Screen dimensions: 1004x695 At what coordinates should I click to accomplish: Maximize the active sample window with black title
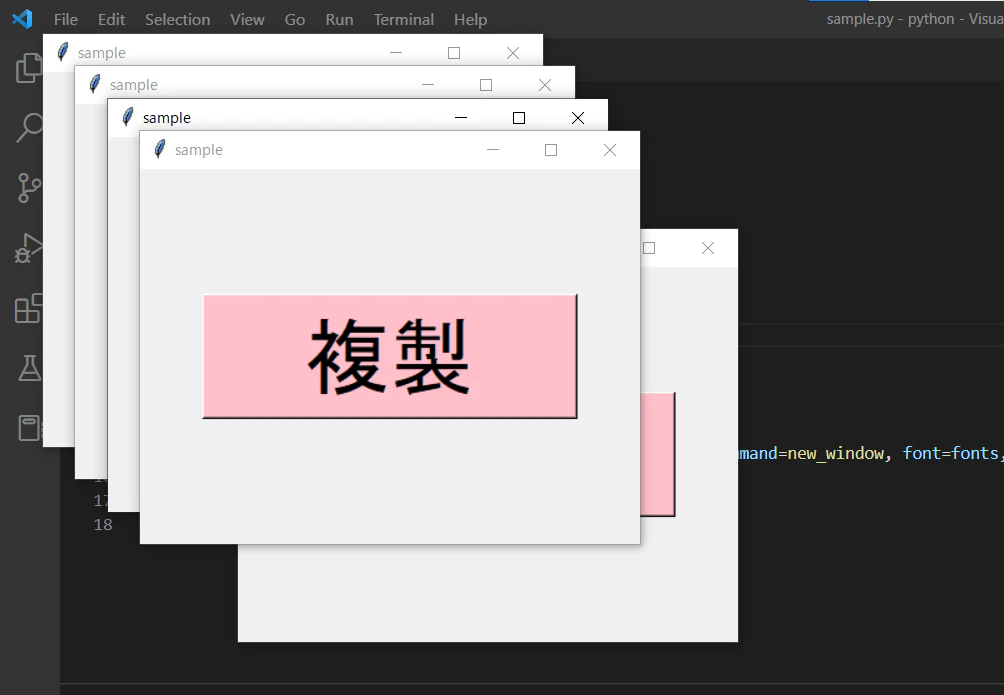(519, 118)
